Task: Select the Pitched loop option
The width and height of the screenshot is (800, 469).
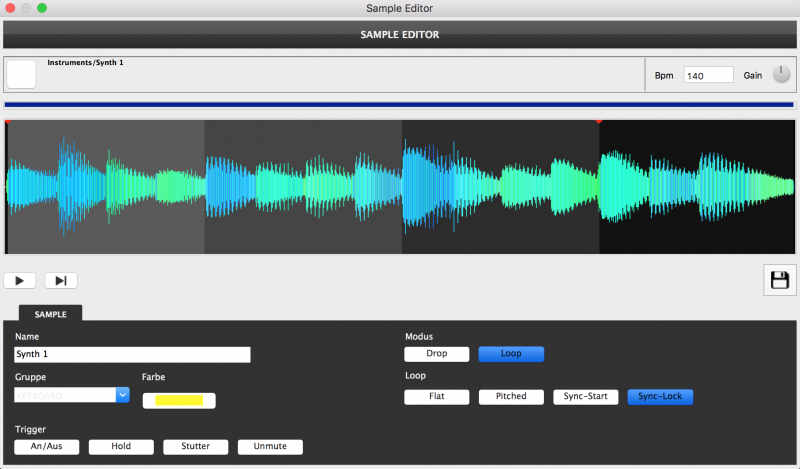Action: pyautogui.click(x=510, y=397)
